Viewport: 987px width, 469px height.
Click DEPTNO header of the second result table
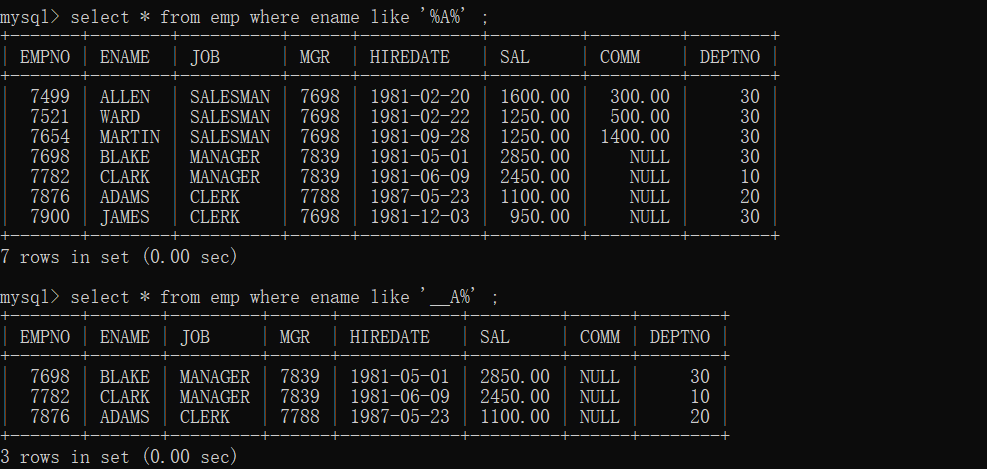tap(680, 337)
